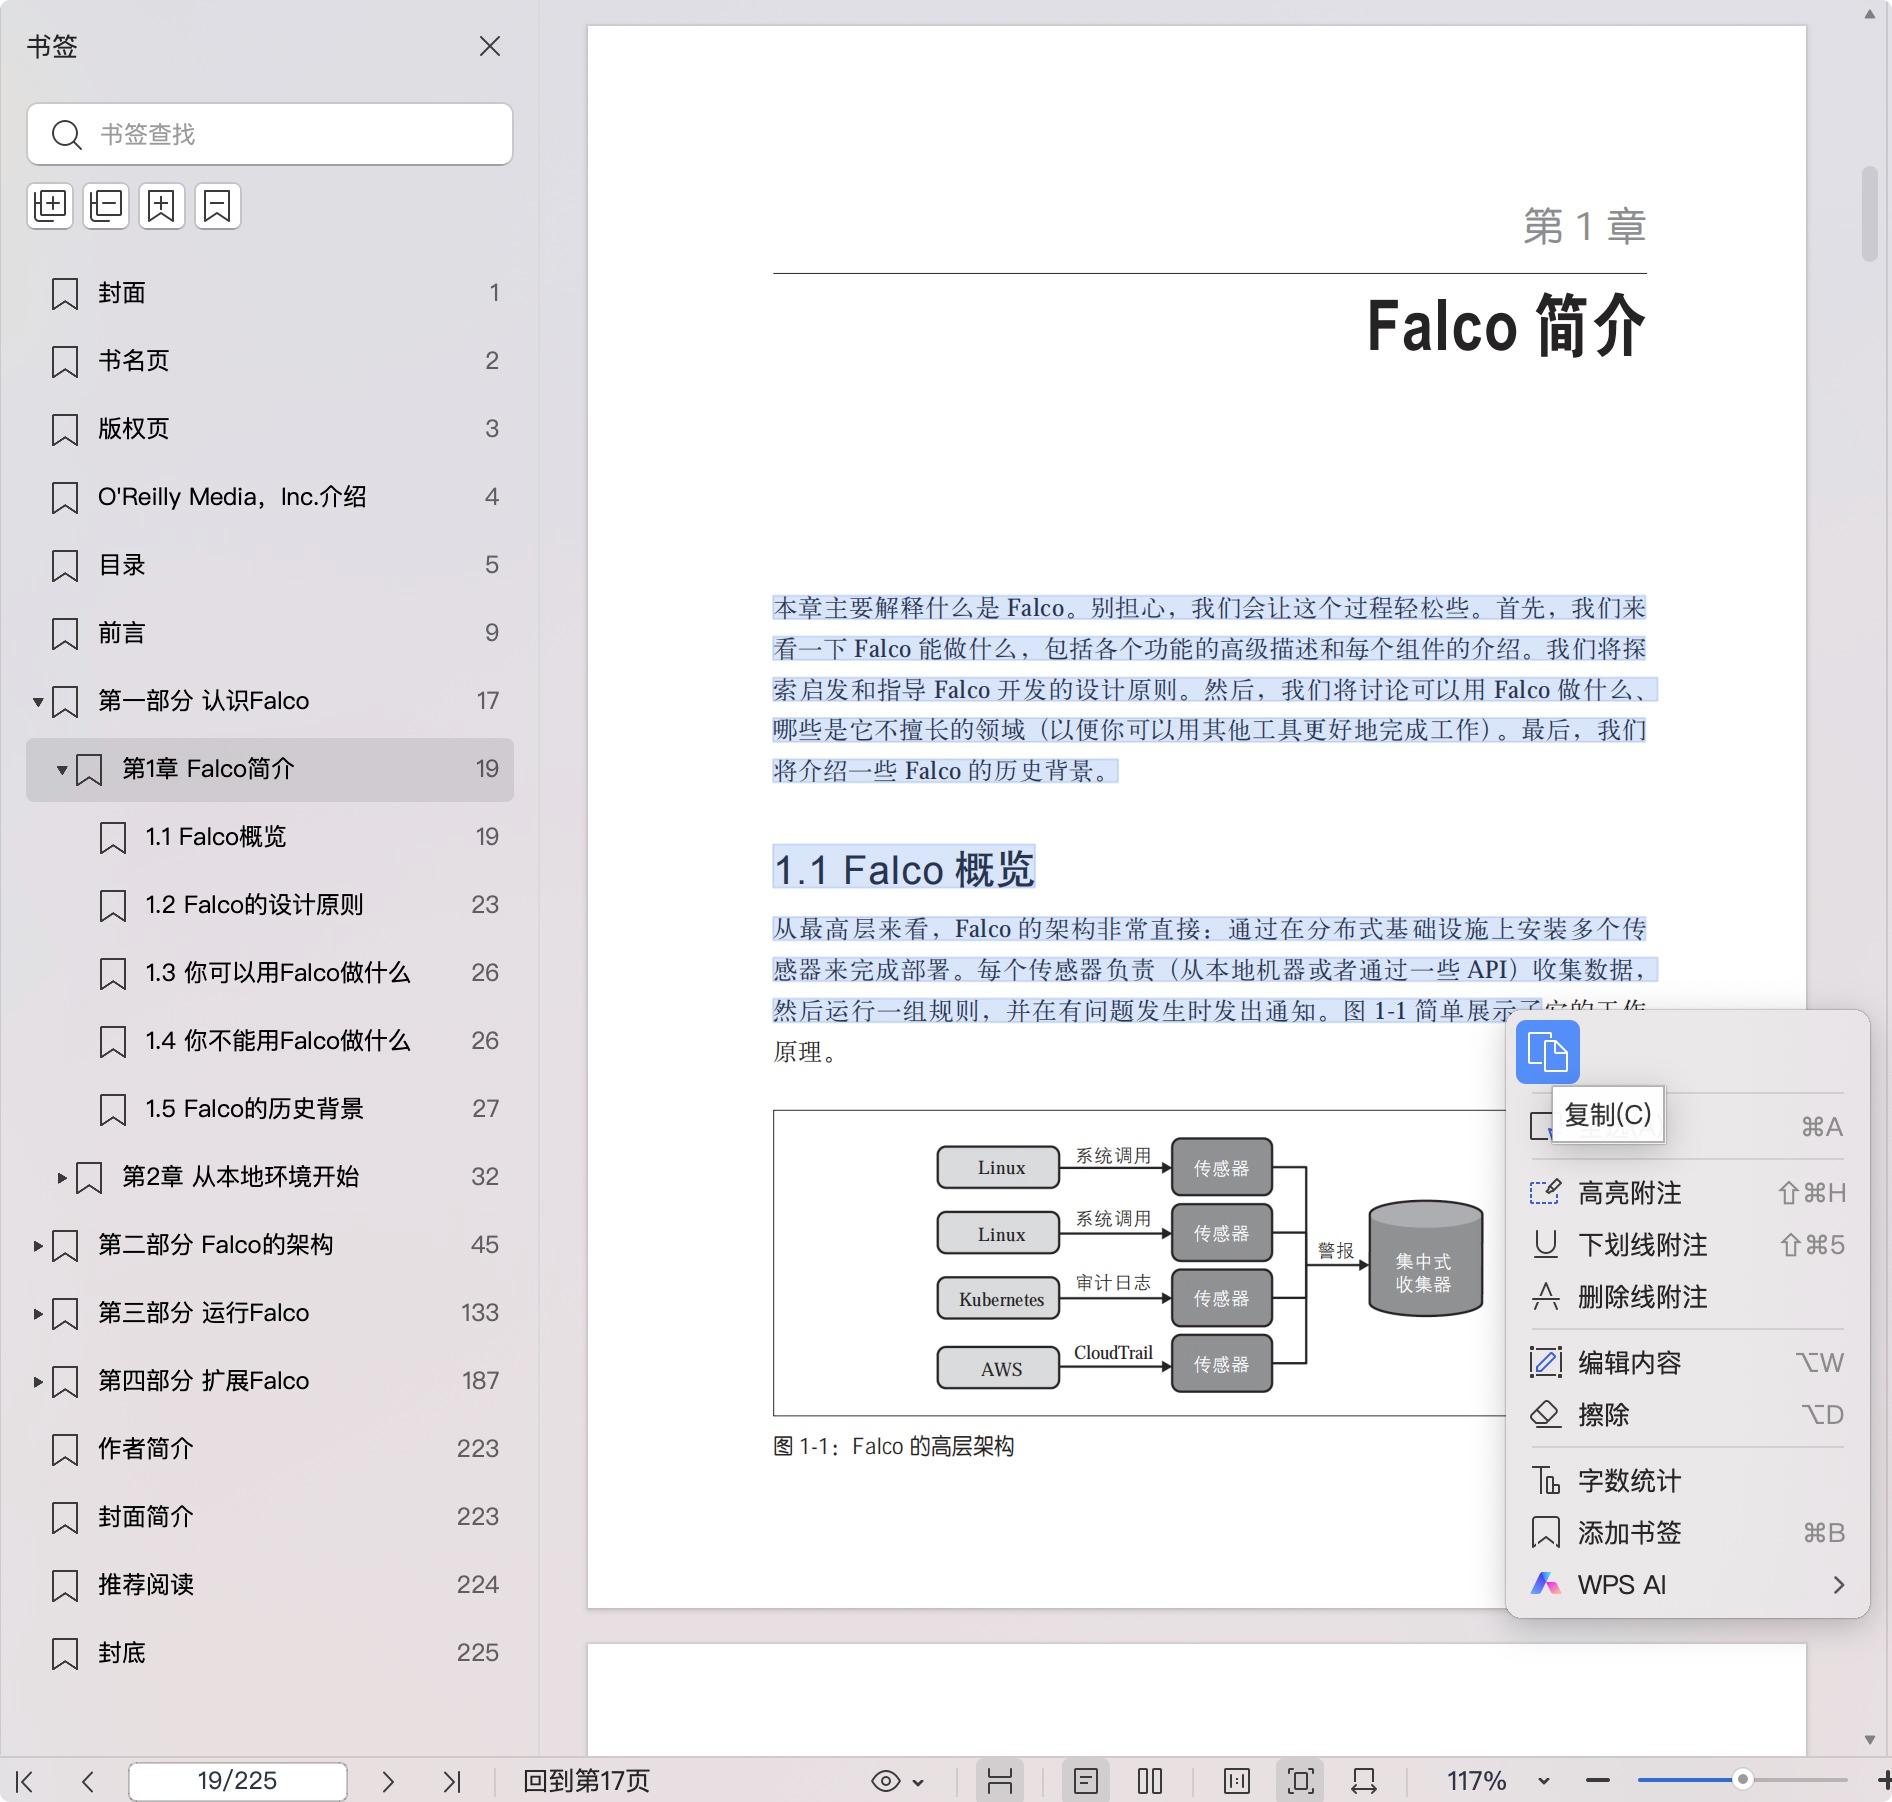This screenshot has width=1892, height=1802.
Task: Expand the 第2章 从本地环境开始 bookmark
Action: click(x=62, y=1177)
